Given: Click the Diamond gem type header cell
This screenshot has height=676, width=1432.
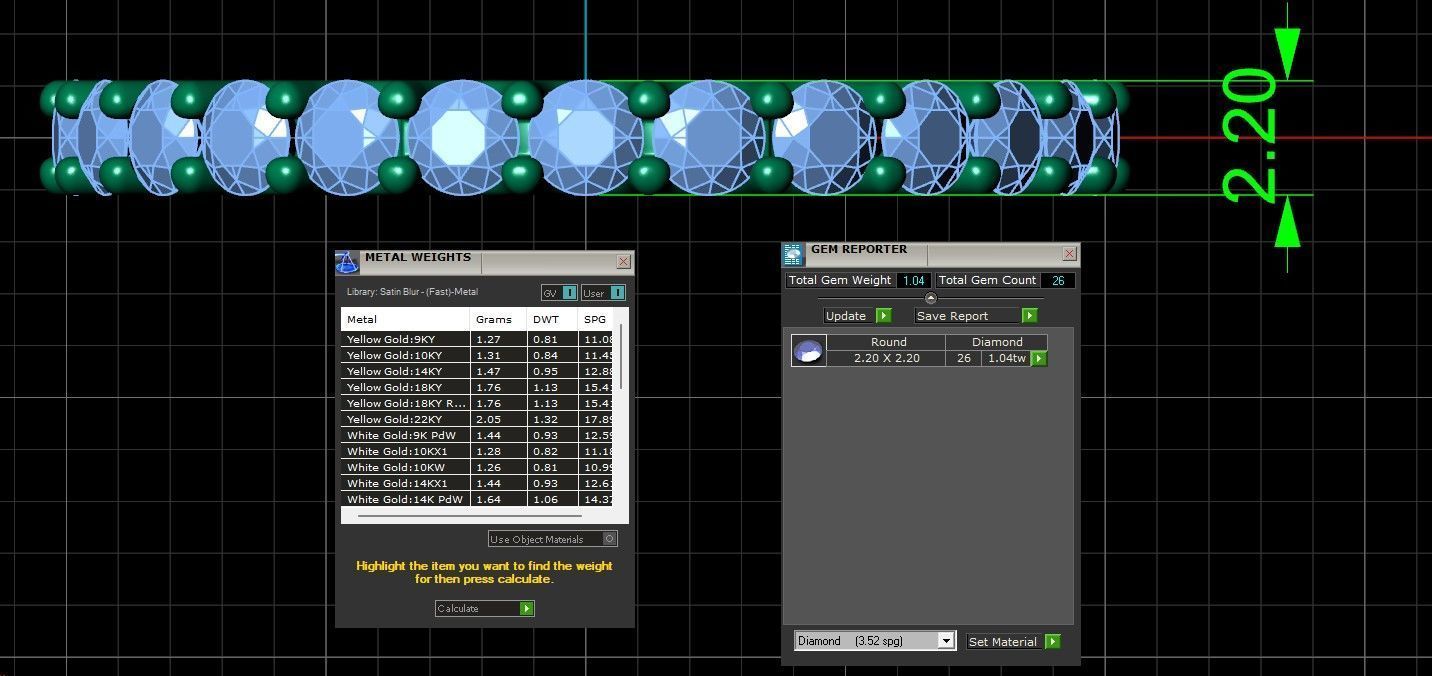Looking at the screenshot, I should 997,342.
